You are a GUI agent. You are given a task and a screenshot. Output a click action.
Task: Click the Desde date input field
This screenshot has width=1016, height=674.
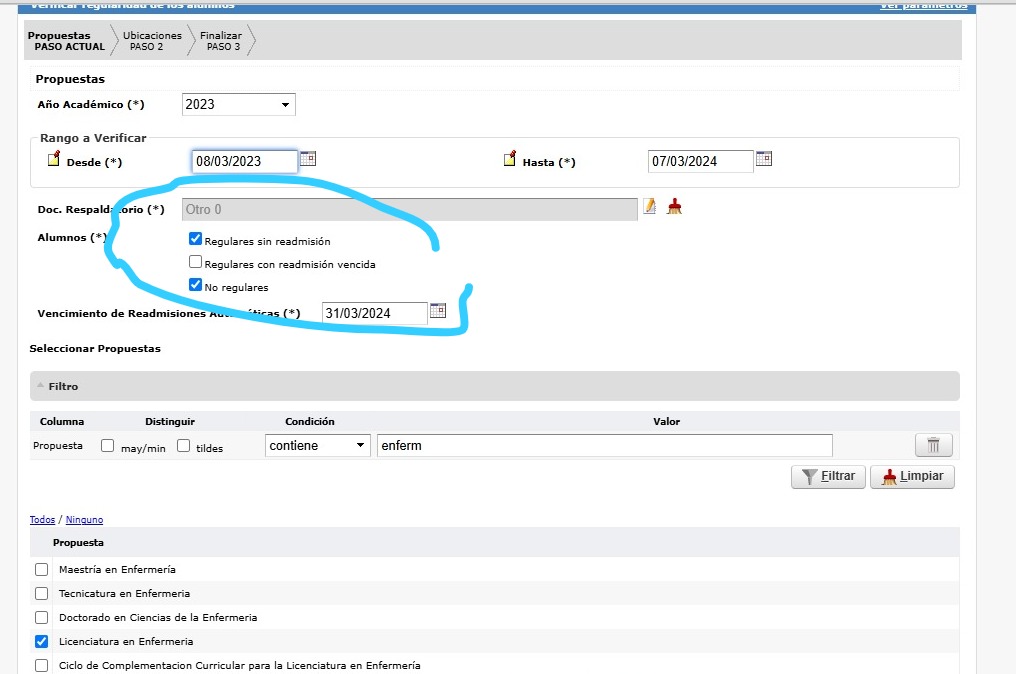tap(244, 161)
